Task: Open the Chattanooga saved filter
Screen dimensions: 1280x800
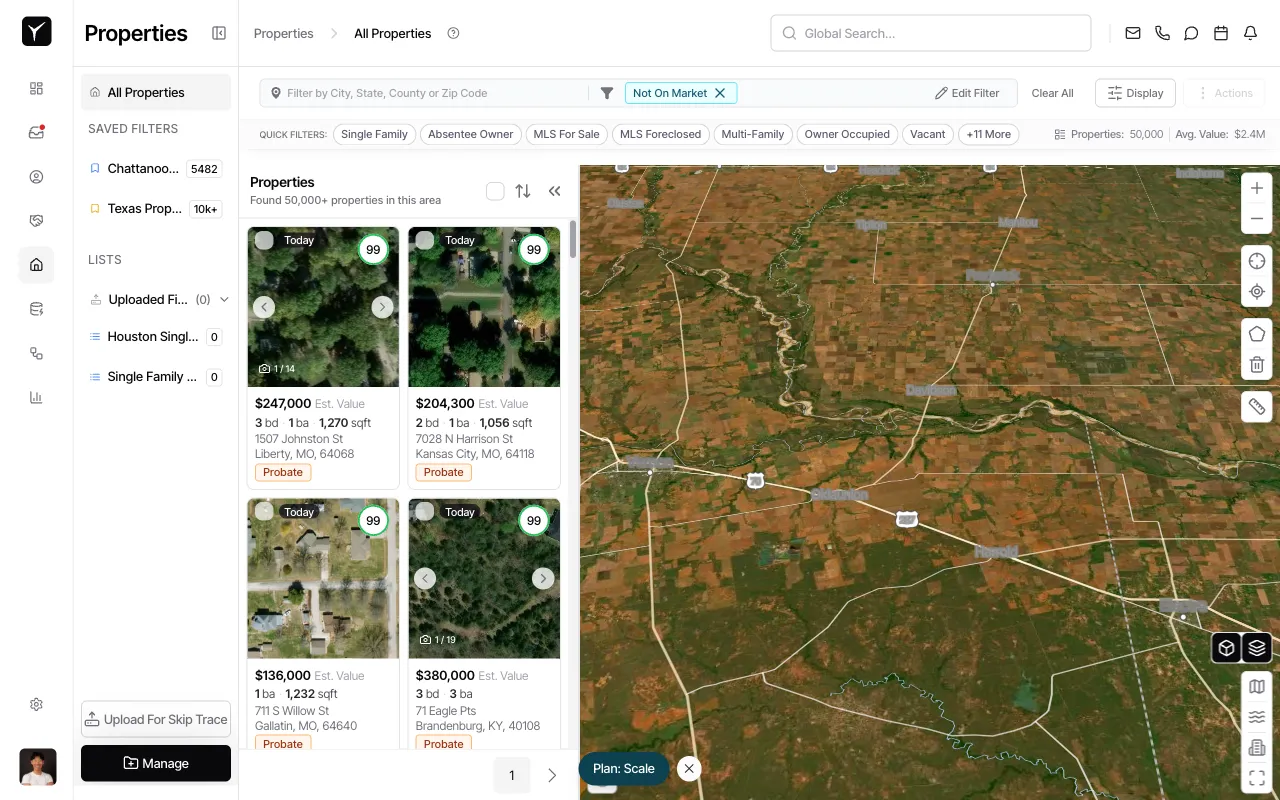Action: click(x=145, y=168)
